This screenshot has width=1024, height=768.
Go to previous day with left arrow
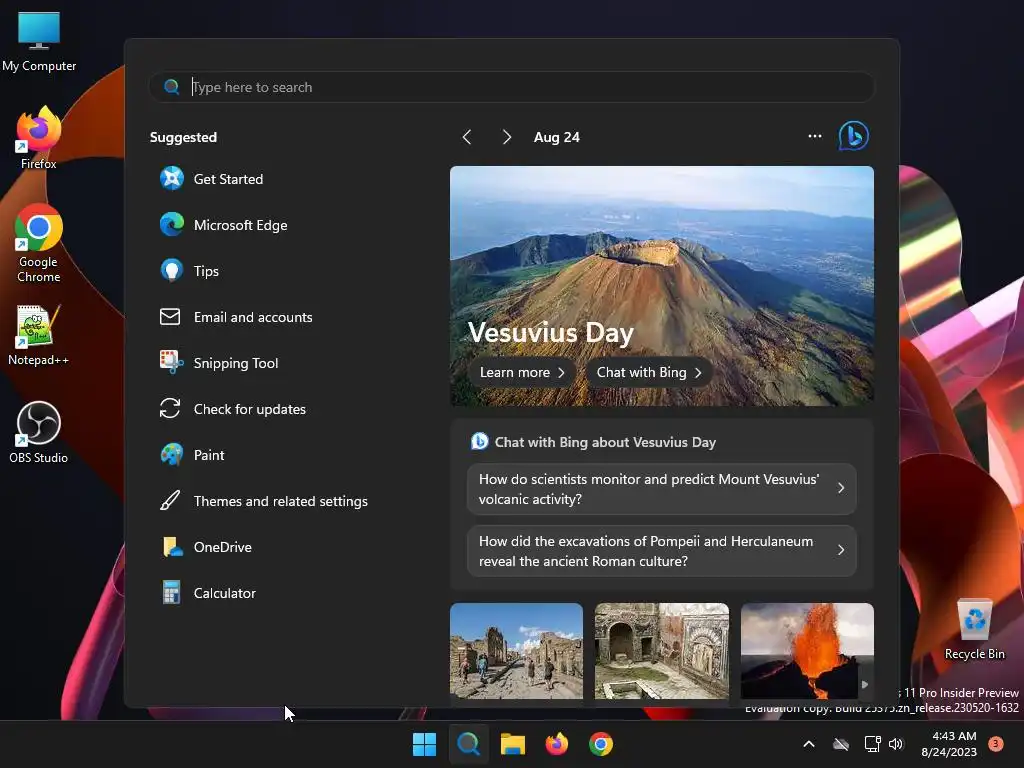click(x=467, y=136)
